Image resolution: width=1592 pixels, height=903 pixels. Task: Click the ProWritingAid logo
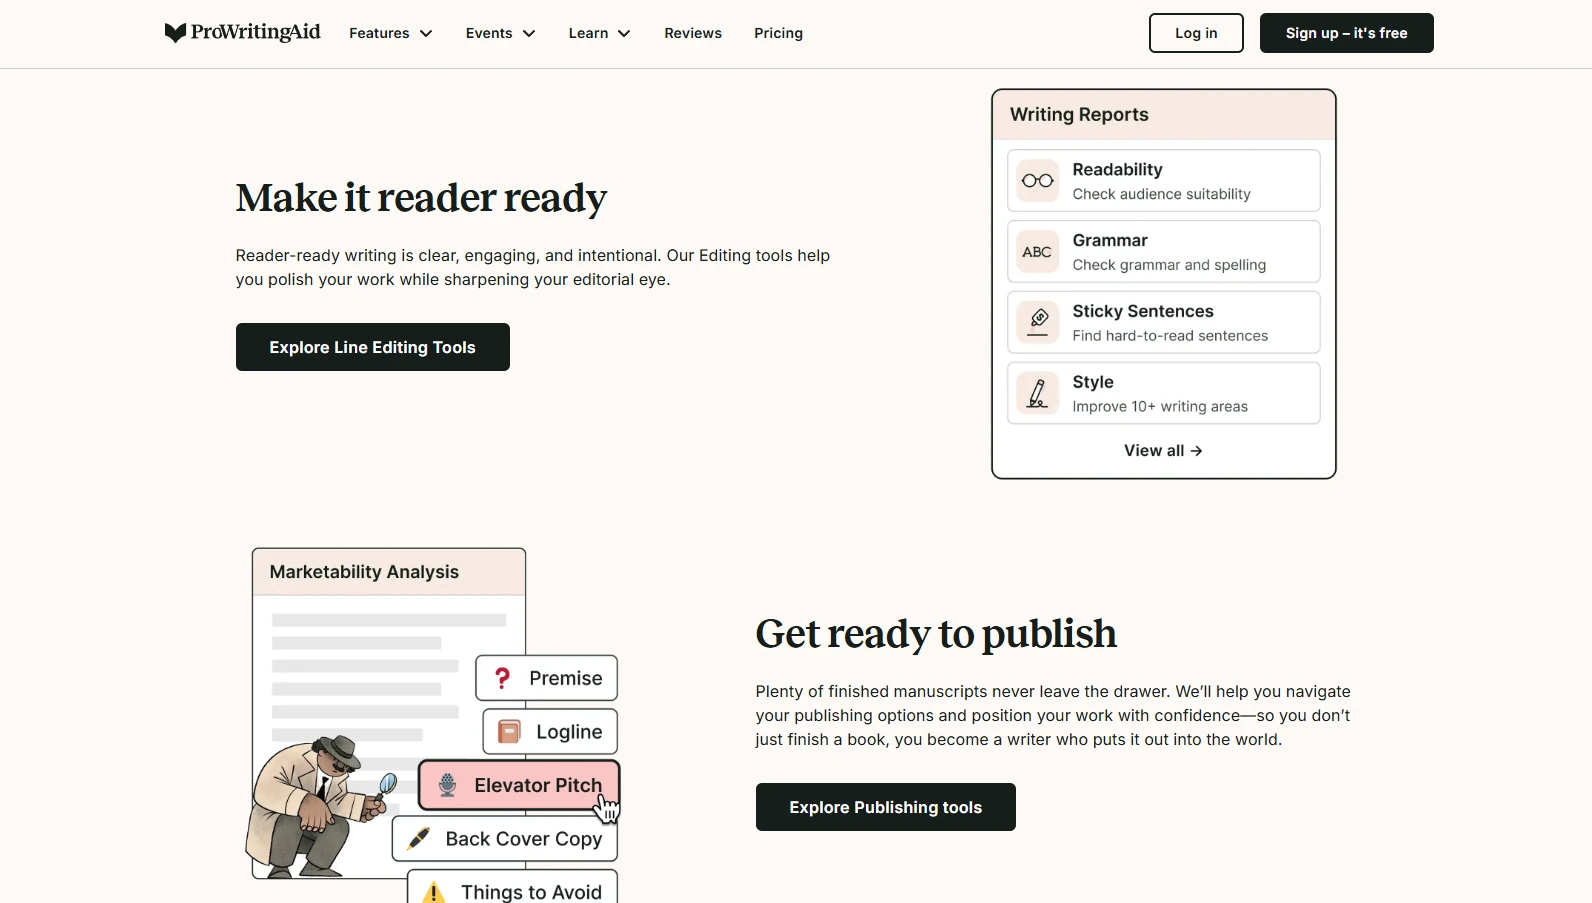point(243,33)
